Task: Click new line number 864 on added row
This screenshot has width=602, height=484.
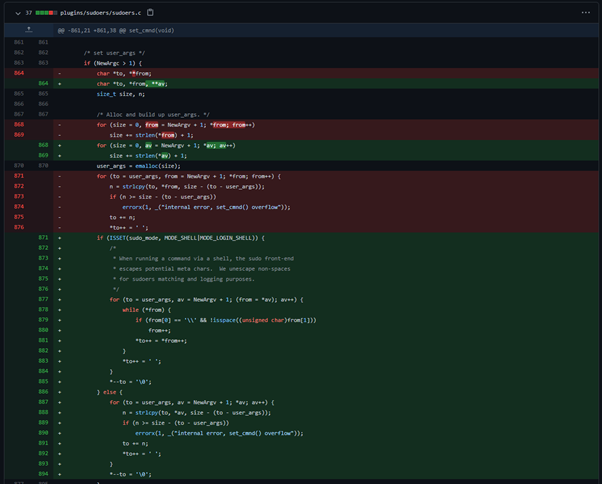Action: tap(43, 83)
